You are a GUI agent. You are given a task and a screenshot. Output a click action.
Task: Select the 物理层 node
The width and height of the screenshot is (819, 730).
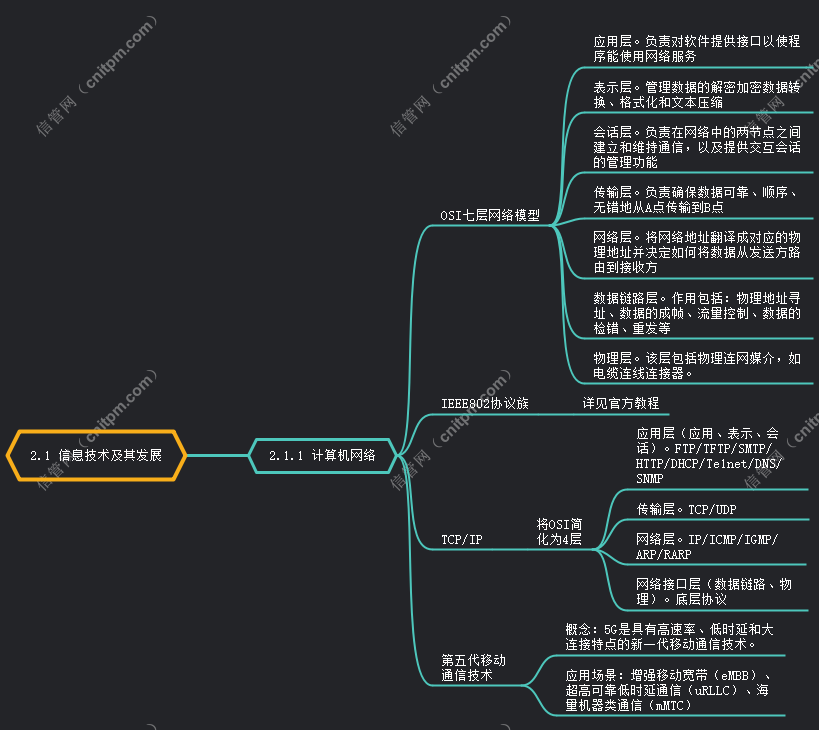(696, 365)
